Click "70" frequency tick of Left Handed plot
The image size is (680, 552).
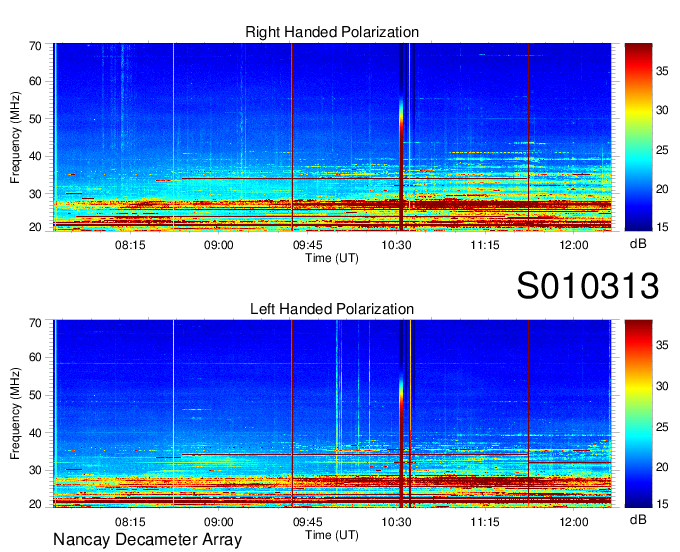click(x=35, y=323)
